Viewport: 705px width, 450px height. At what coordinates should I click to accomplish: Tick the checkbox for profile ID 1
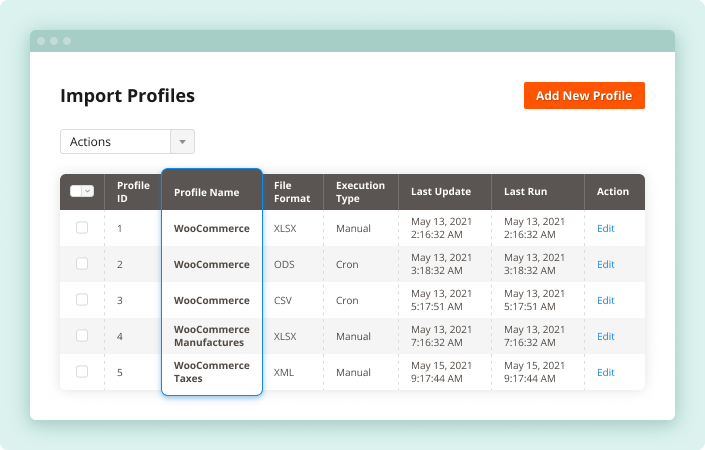tap(82, 228)
